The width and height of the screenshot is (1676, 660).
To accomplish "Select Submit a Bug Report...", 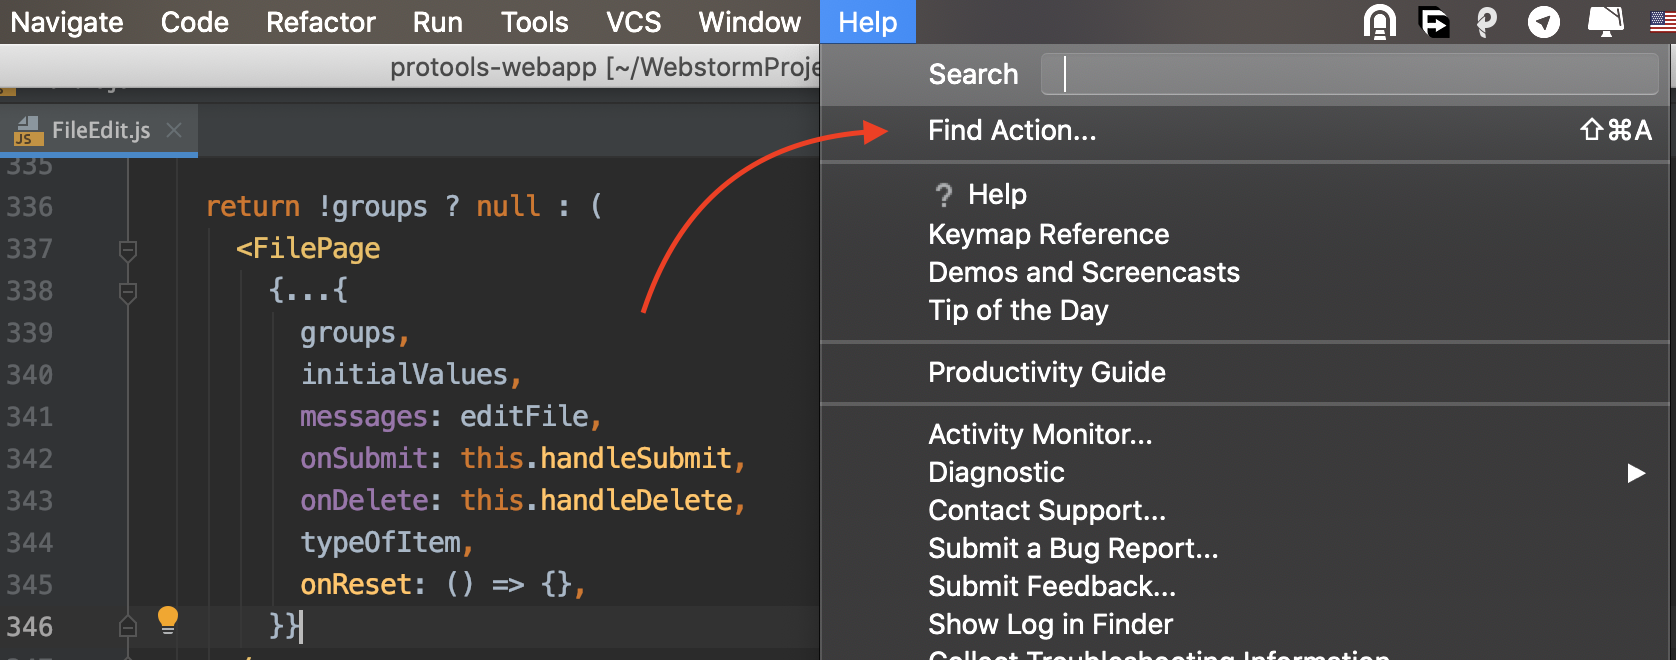I will (x=1245, y=548).
